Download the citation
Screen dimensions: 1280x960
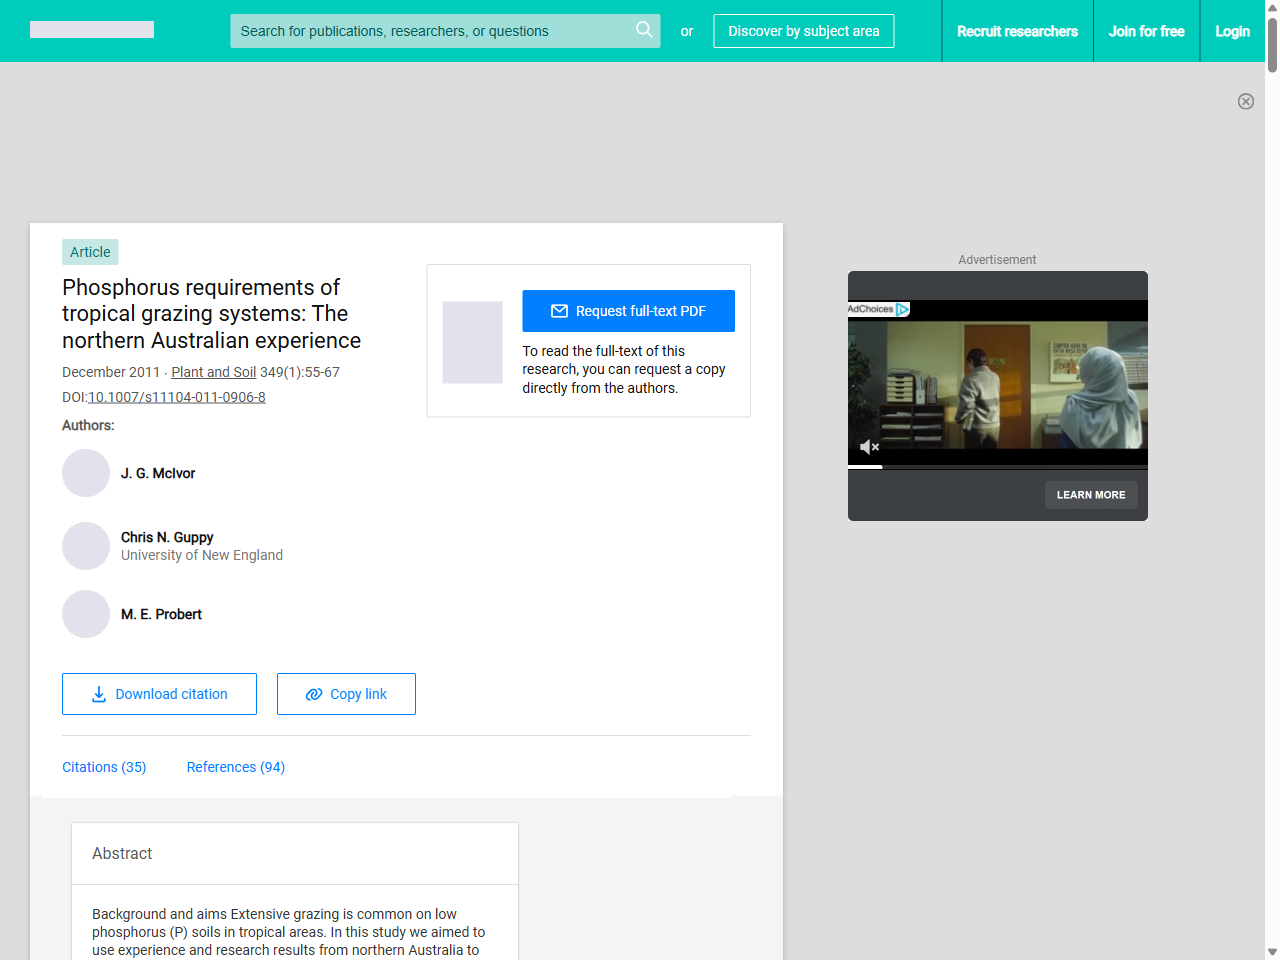pyautogui.click(x=159, y=694)
